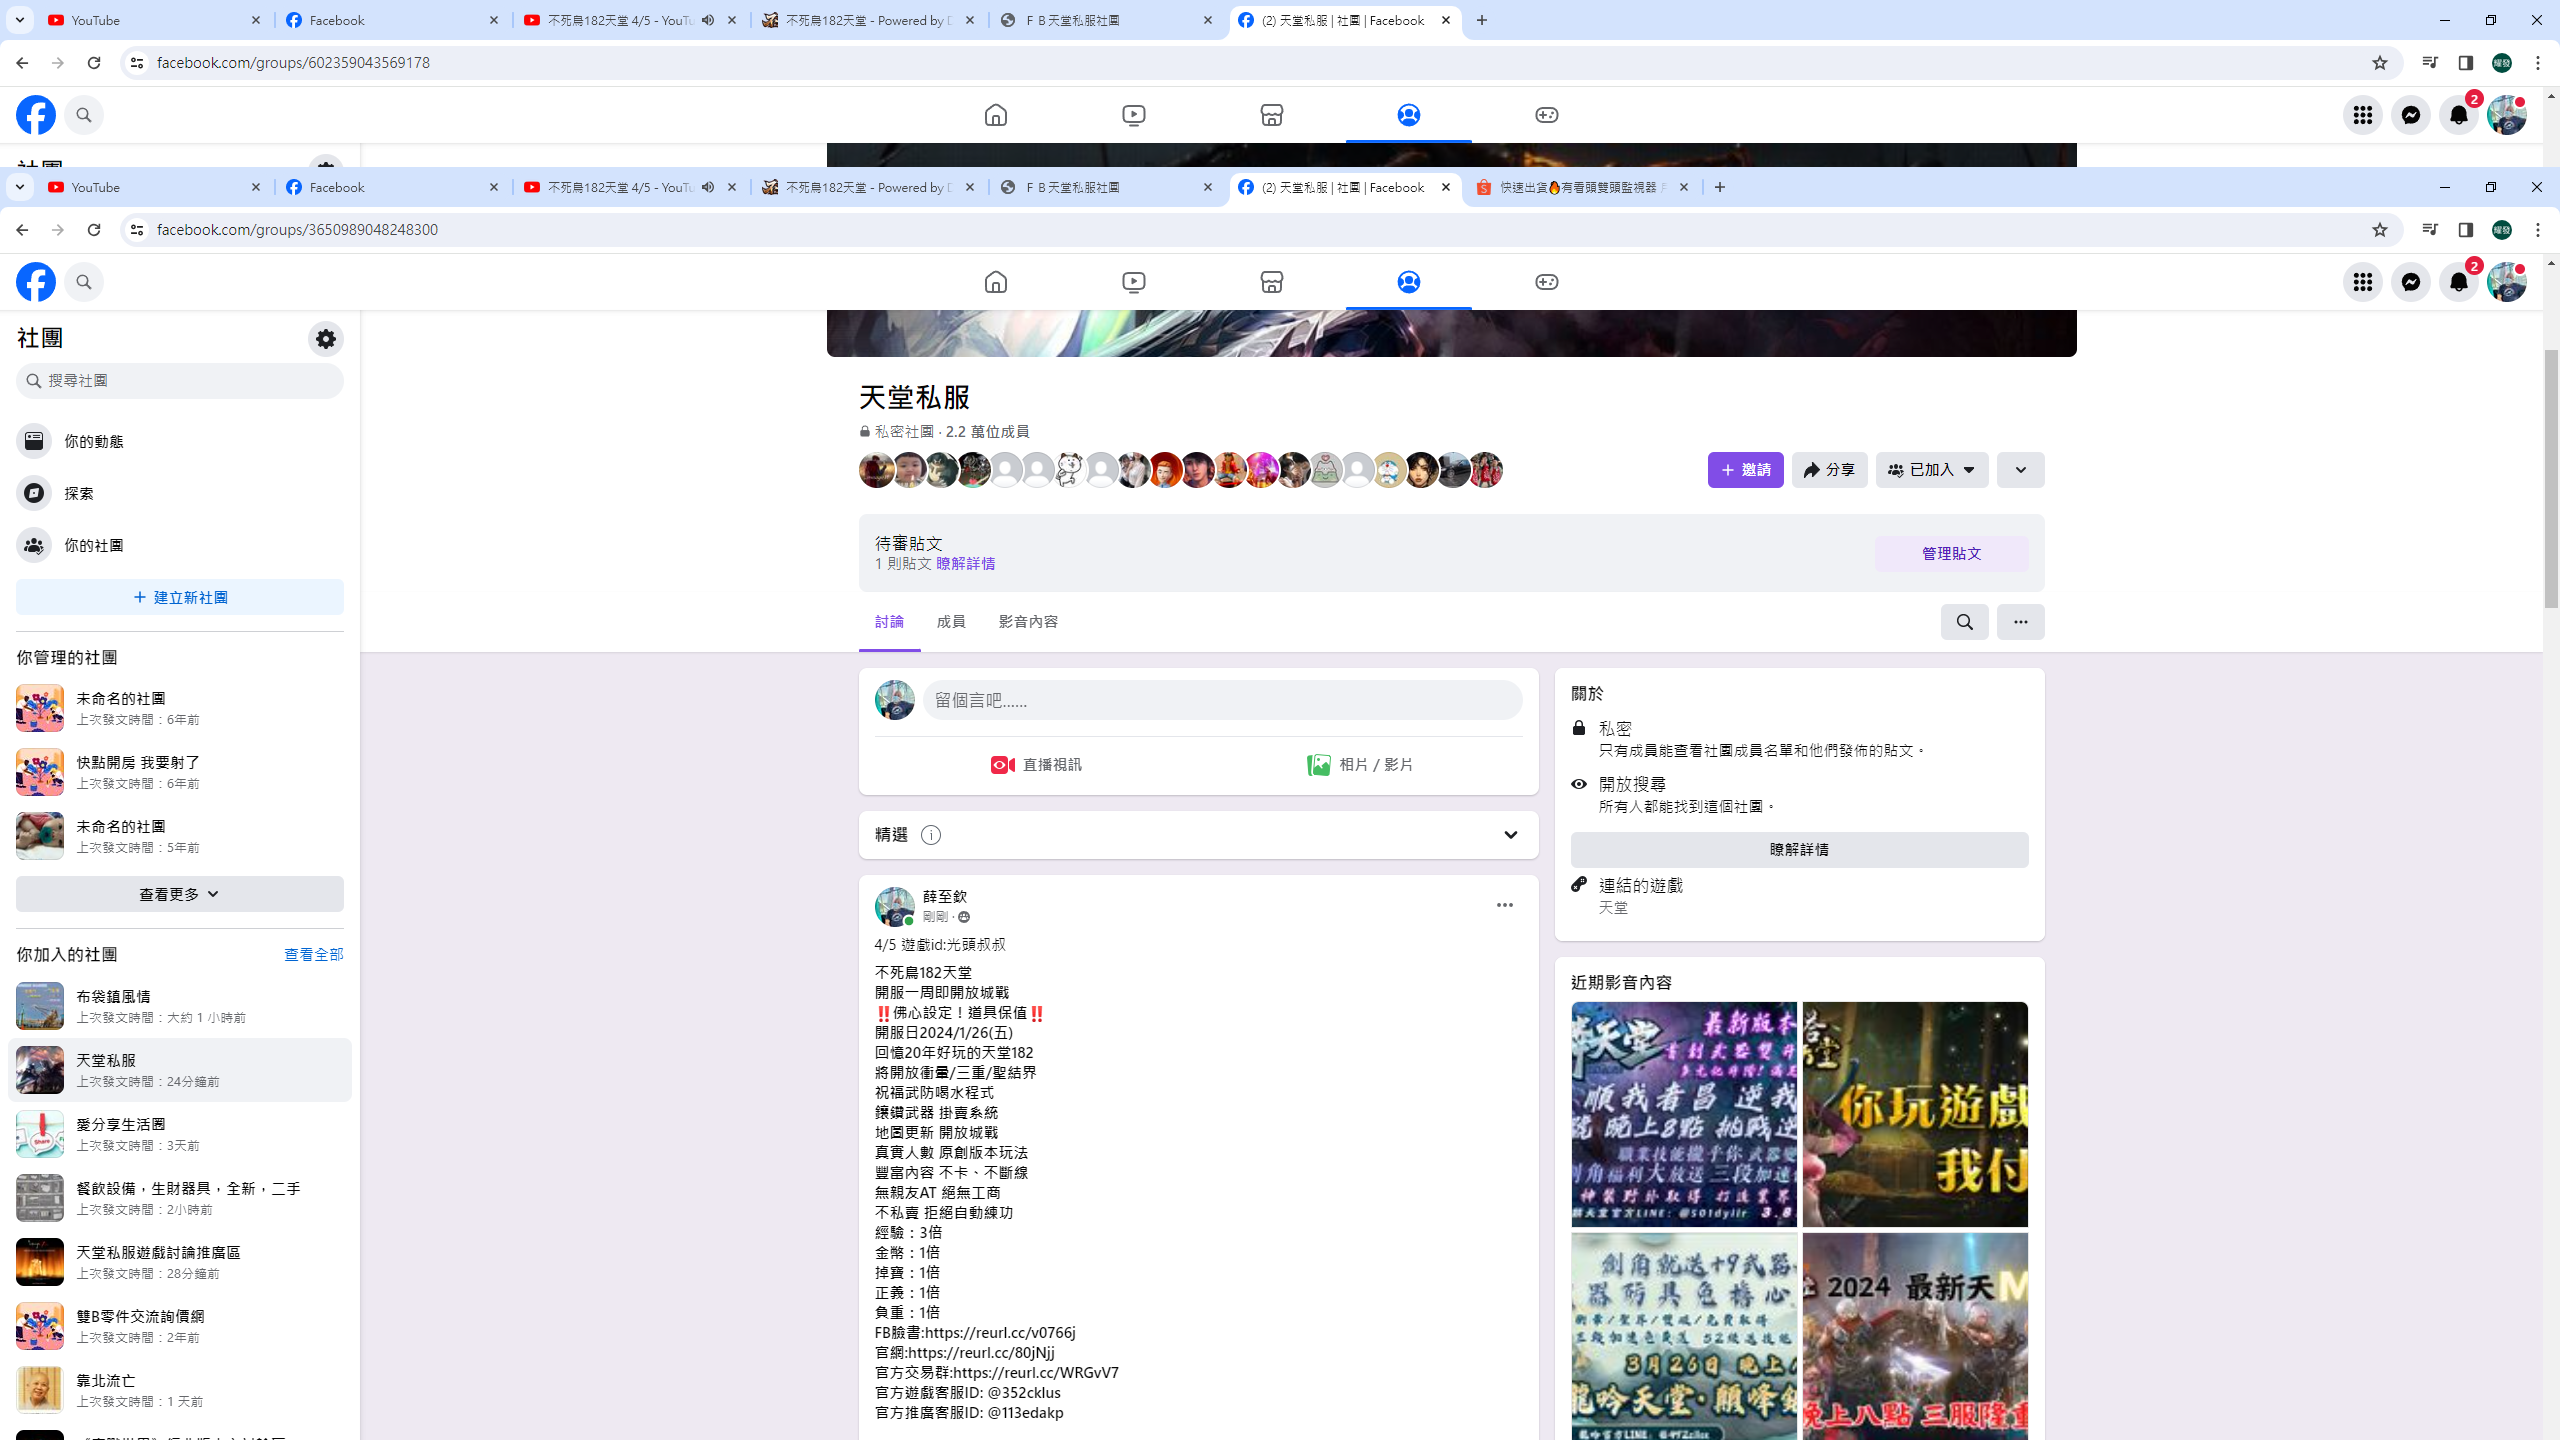Open 薛至欽 author name on post
The width and height of the screenshot is (2560, 1440).
(945, 897)
